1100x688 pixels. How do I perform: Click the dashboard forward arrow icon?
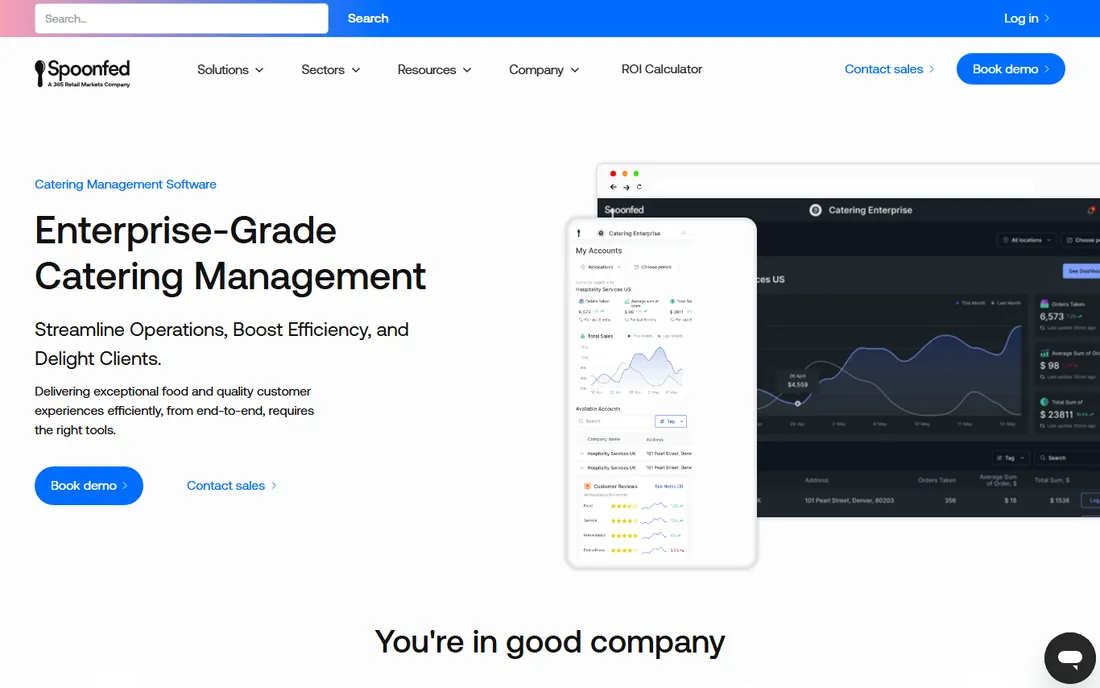[x=626, y=187]
